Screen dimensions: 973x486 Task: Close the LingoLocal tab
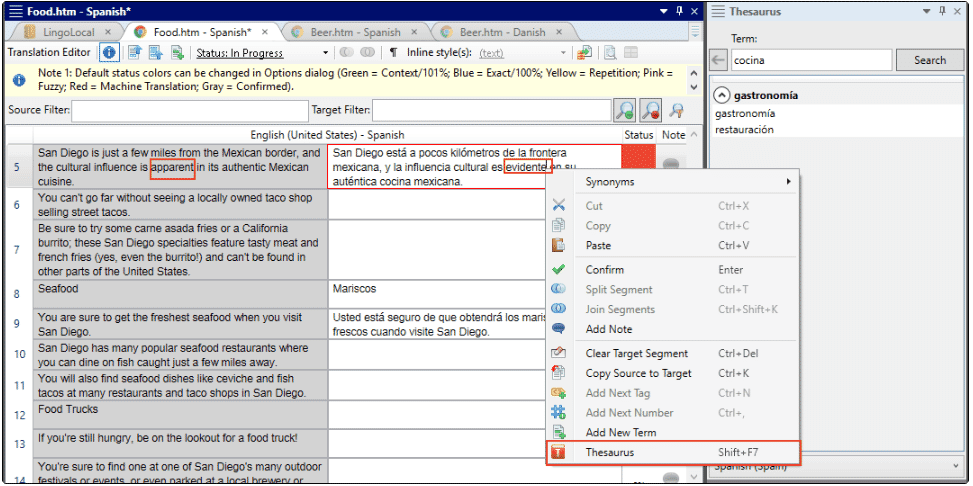tap(108, 32)
